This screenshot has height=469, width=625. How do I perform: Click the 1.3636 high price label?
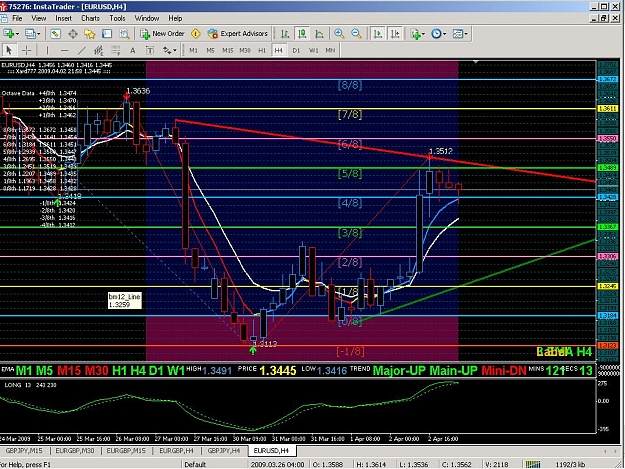point(138,91)
